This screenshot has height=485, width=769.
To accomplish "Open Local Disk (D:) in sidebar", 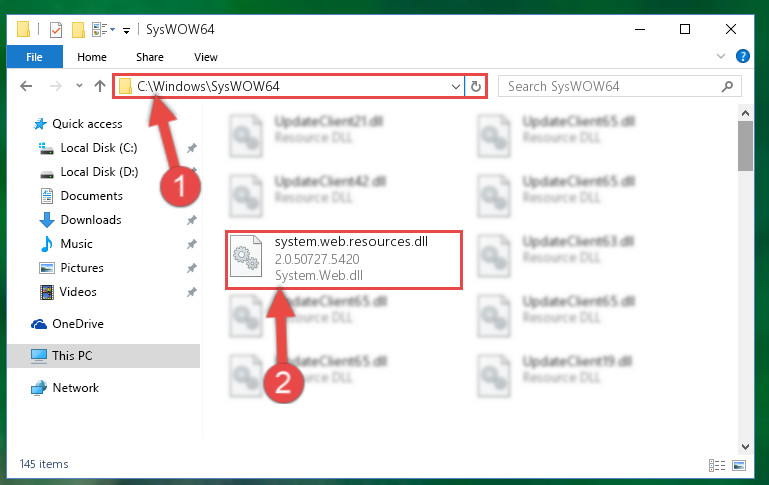I will (x=99, y=172).
